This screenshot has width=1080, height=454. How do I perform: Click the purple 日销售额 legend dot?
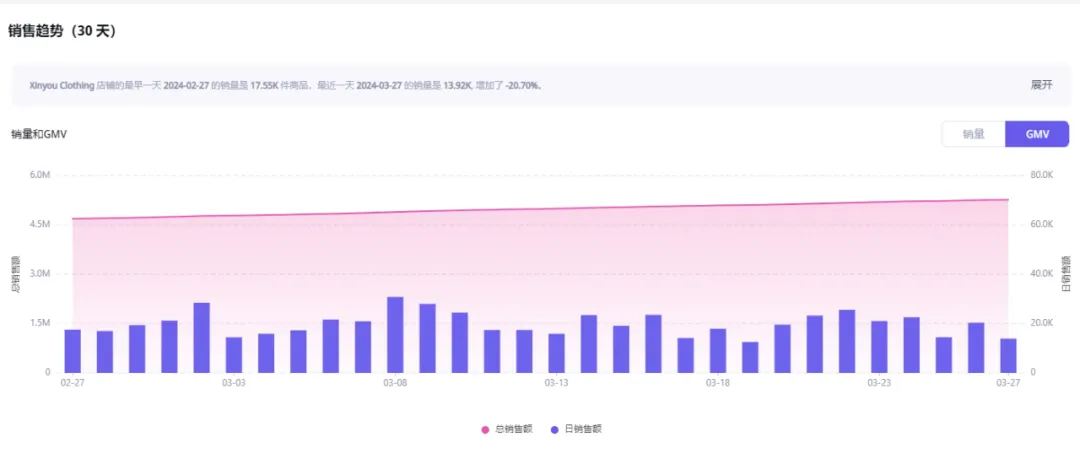click(555, 429)
